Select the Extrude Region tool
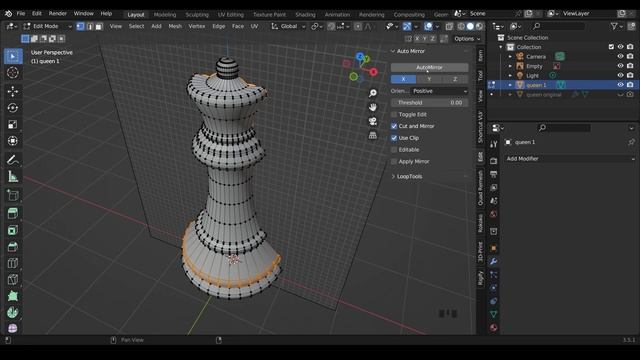The width and height of the screenshot is (640, 360). (13, 213)
